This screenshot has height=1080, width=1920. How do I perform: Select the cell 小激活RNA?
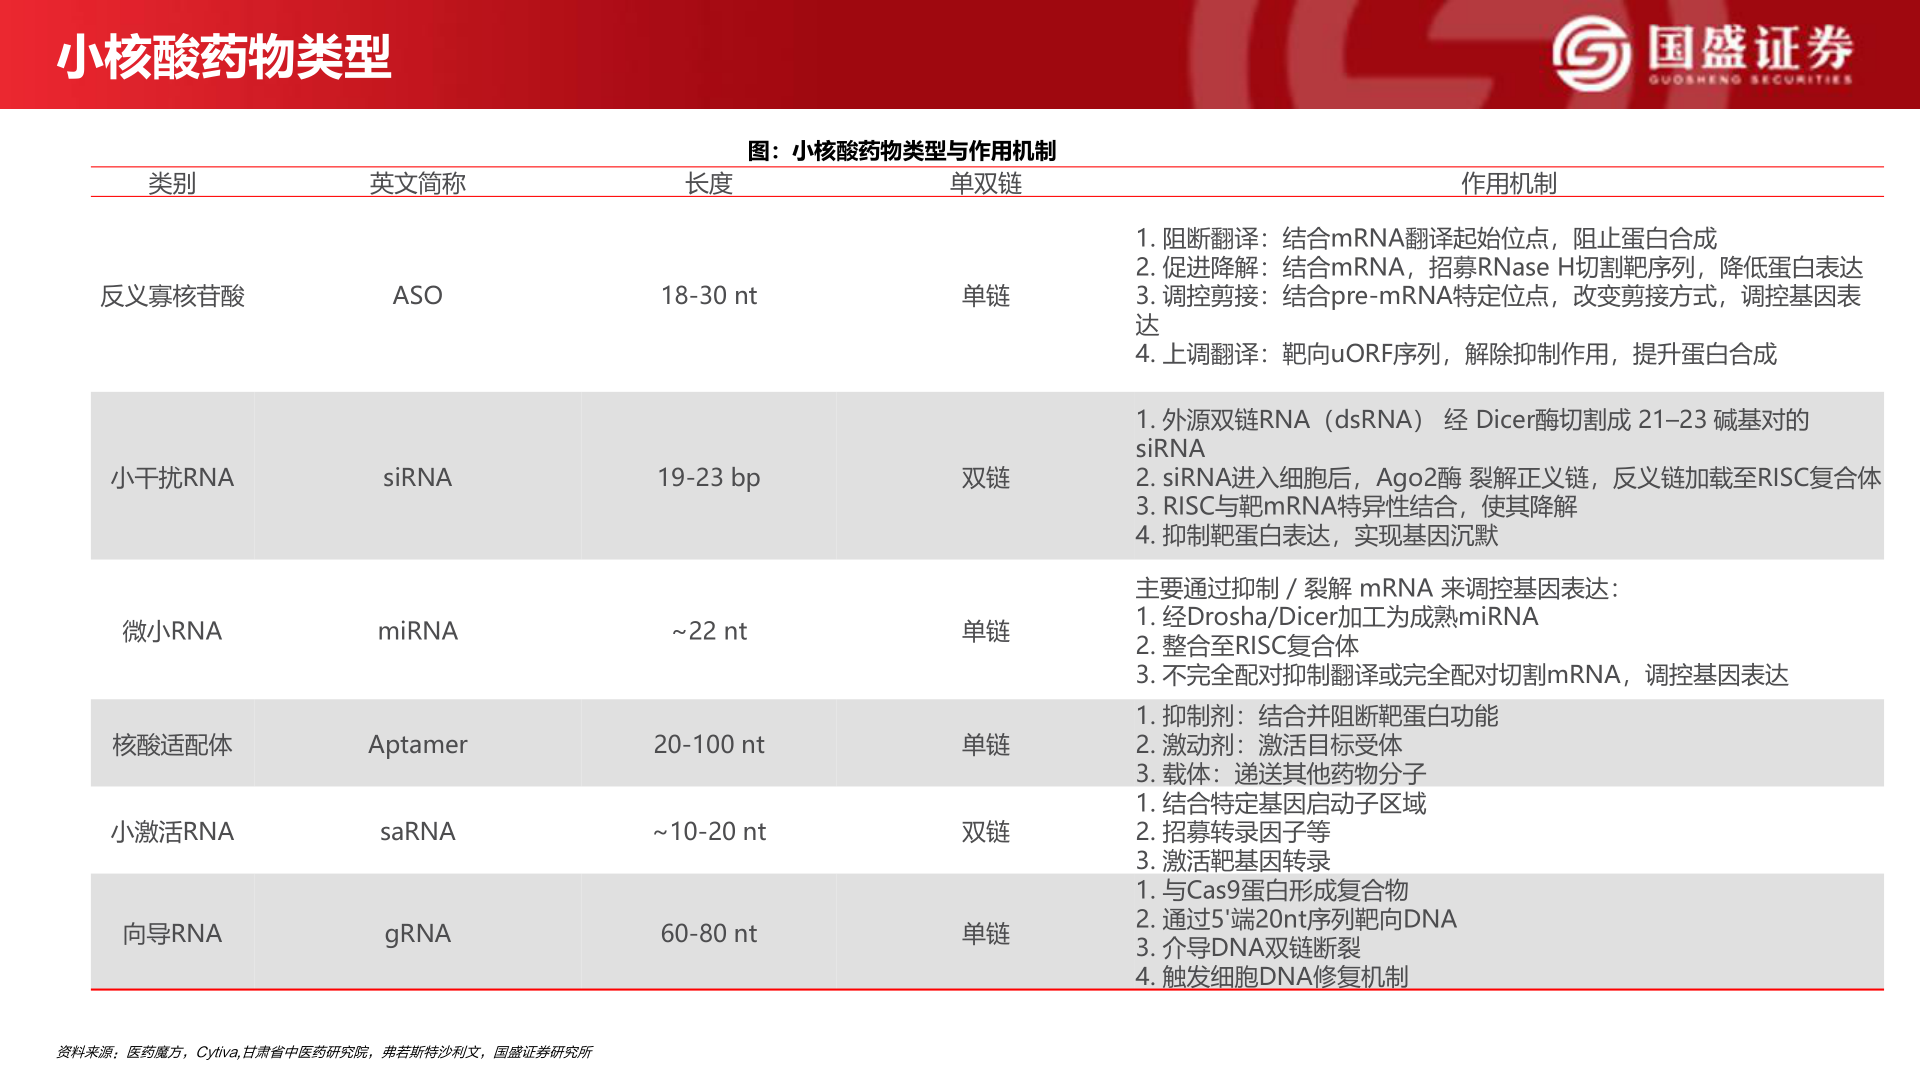tap(172, 832)
